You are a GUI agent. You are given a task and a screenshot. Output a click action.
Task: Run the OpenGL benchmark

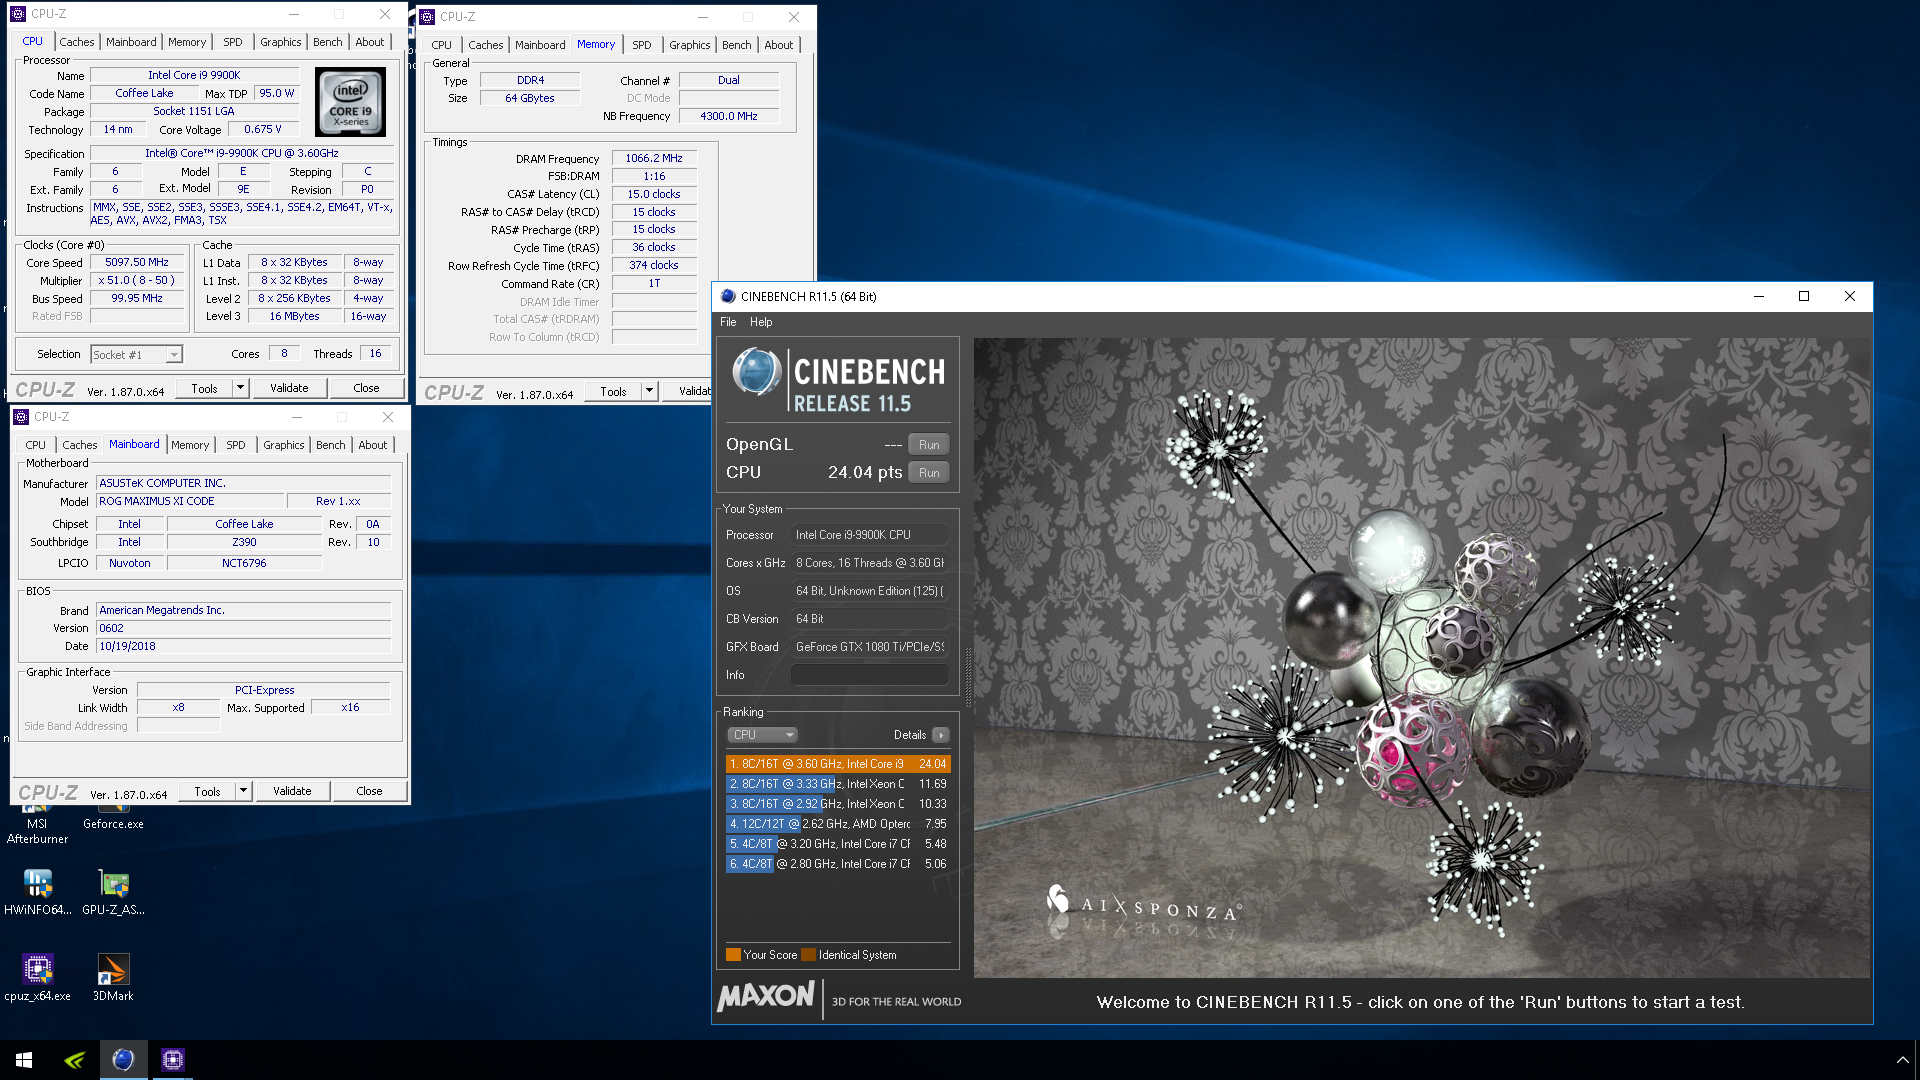[929, 445]
